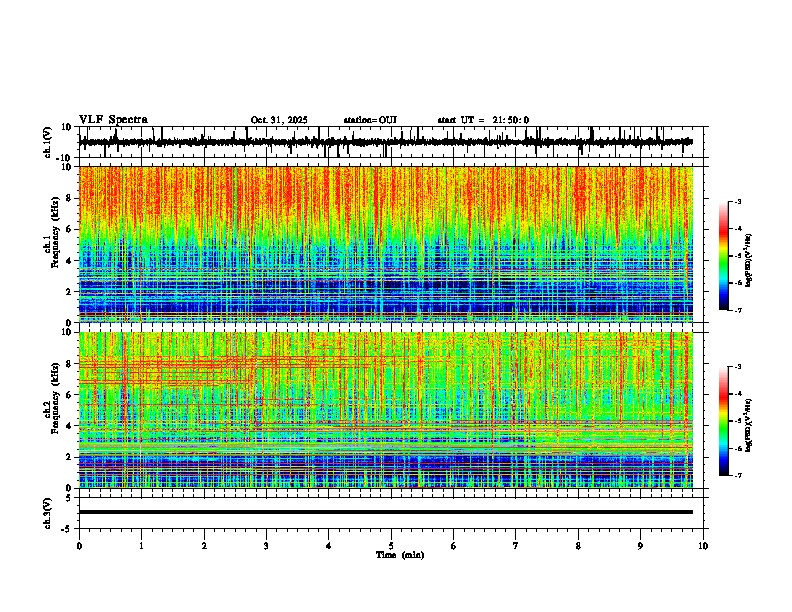Viewport: 792px width, 612px height.
Task: Click time axis tick label "0"
Action: pyautogui.click(x=79, y=546)
